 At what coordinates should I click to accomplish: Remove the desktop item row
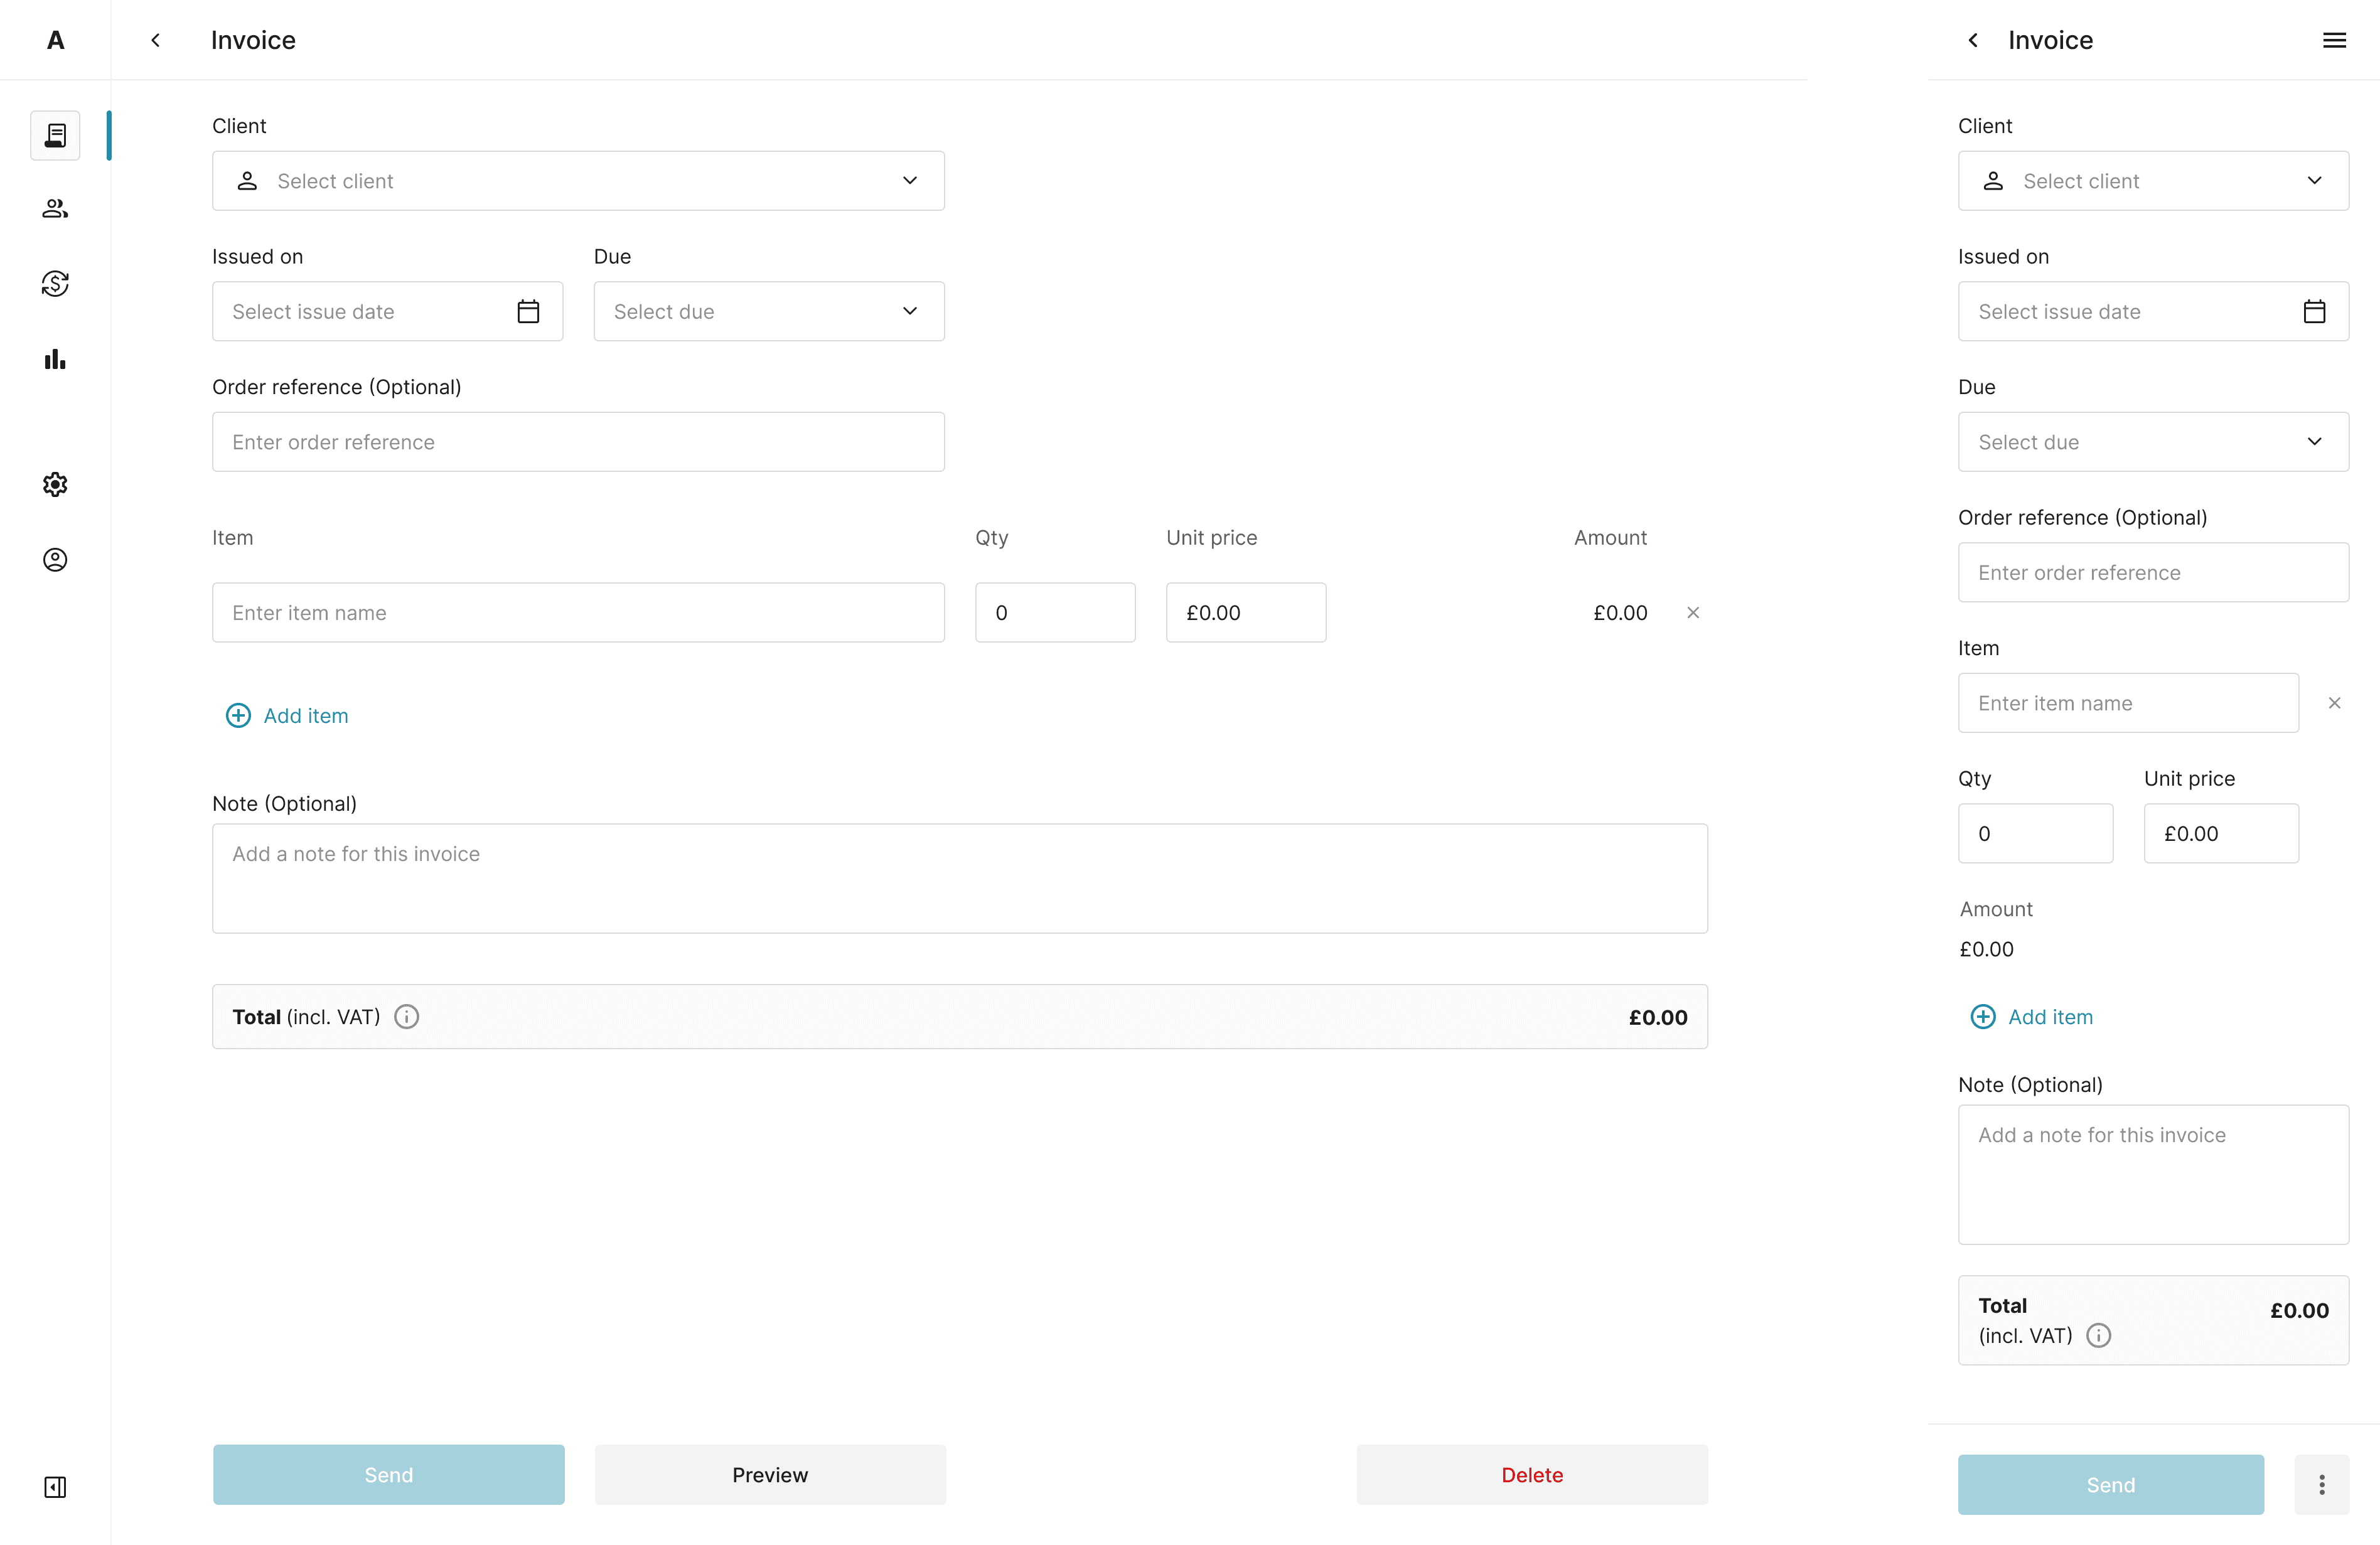coord(1693,613)
